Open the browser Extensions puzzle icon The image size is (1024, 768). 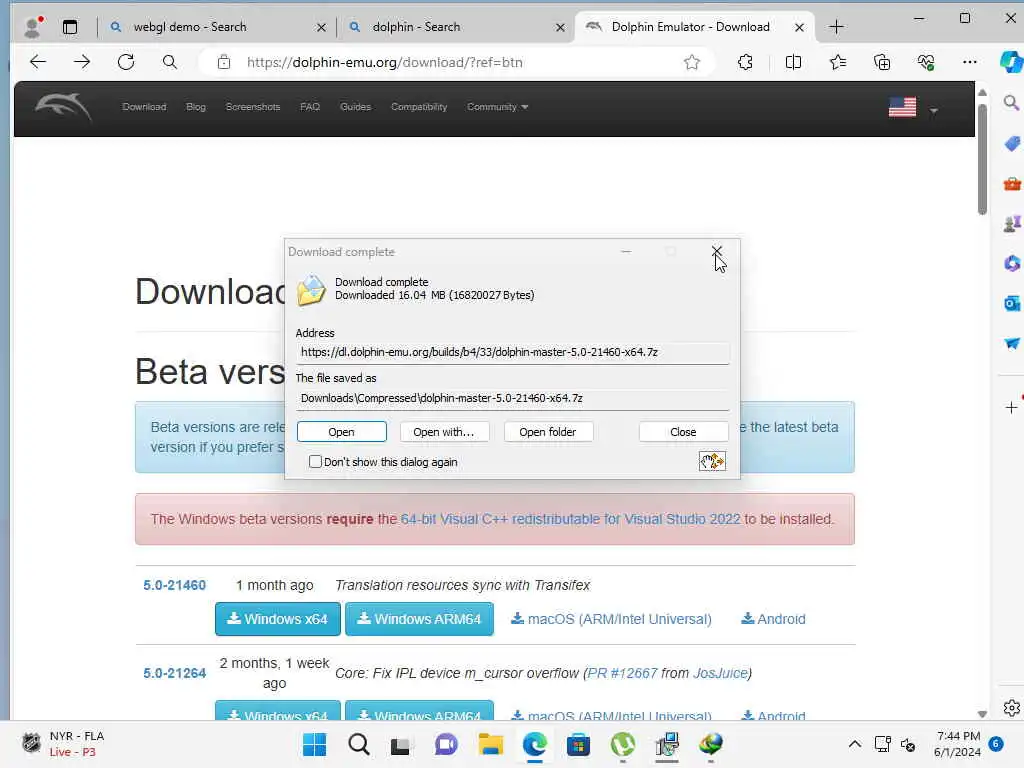click(x=745, y=62)
